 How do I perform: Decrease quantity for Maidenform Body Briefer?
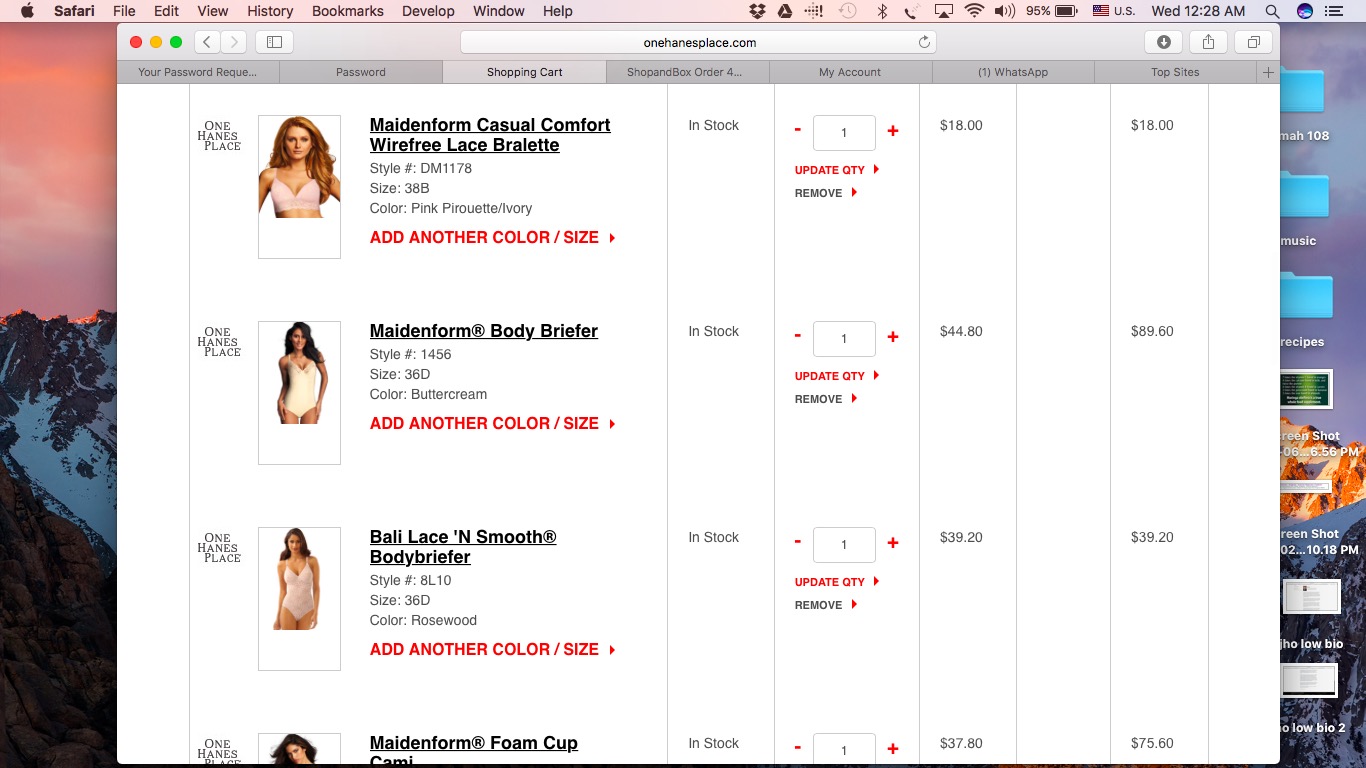(797, 337)
